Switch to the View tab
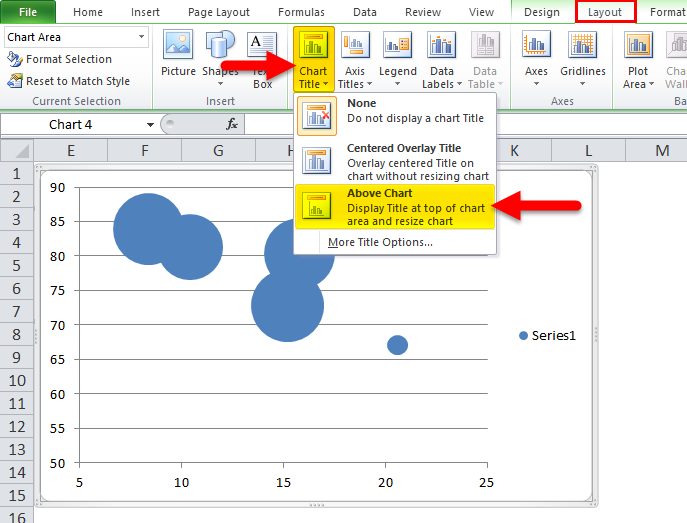This screenshot has height=523, width=687. pos(481,12)
